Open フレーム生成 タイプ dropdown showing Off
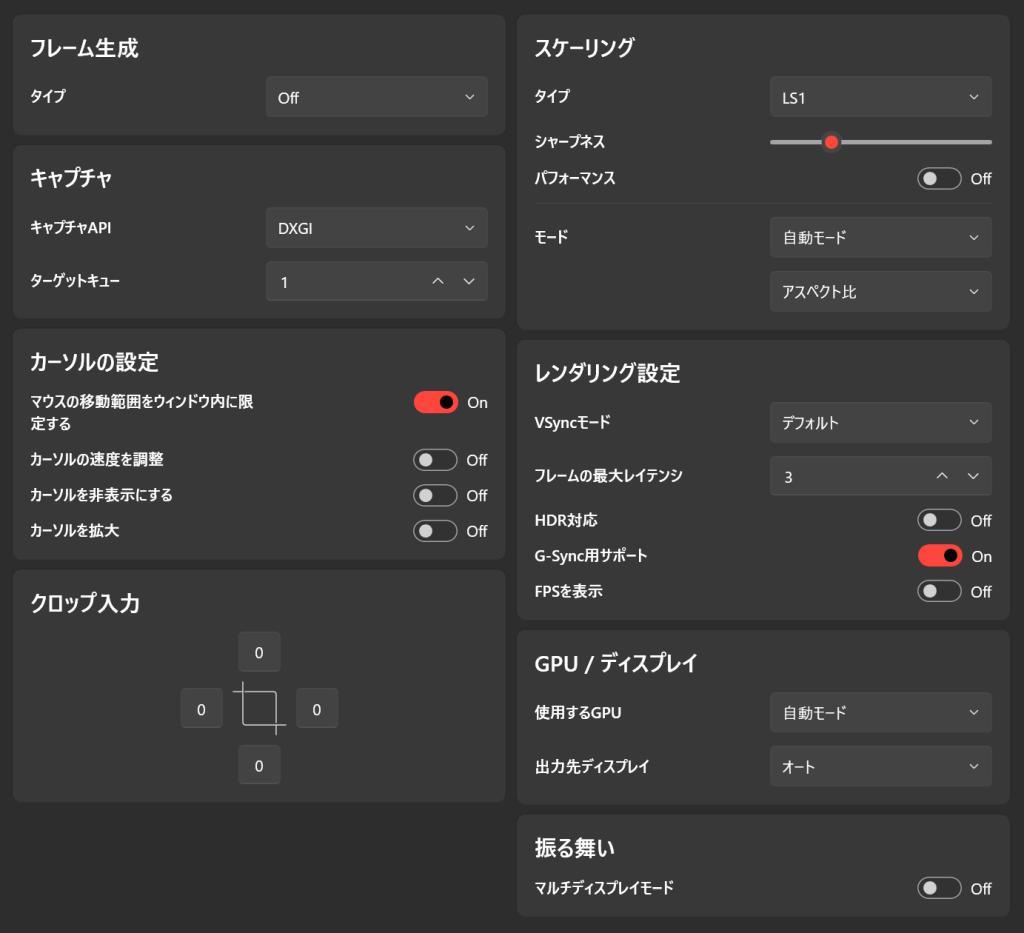The image size is (1024, 933). pyautogui.click(x=376, y=98)
